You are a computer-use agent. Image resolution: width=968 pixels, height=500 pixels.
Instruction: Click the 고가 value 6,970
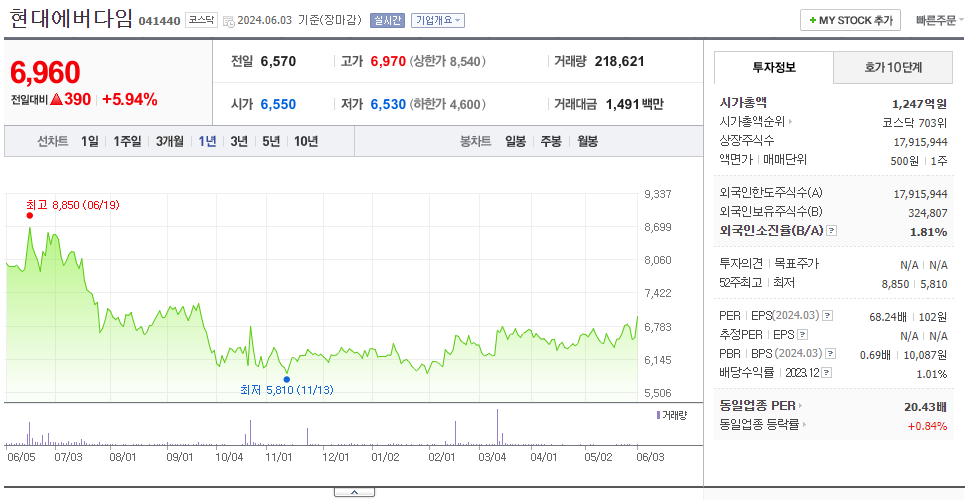pyautogui.click(x=388, y=61)
